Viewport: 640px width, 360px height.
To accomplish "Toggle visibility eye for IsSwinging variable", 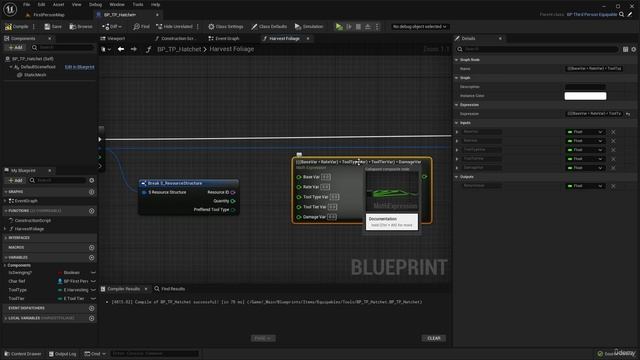I will coord(93,273).
